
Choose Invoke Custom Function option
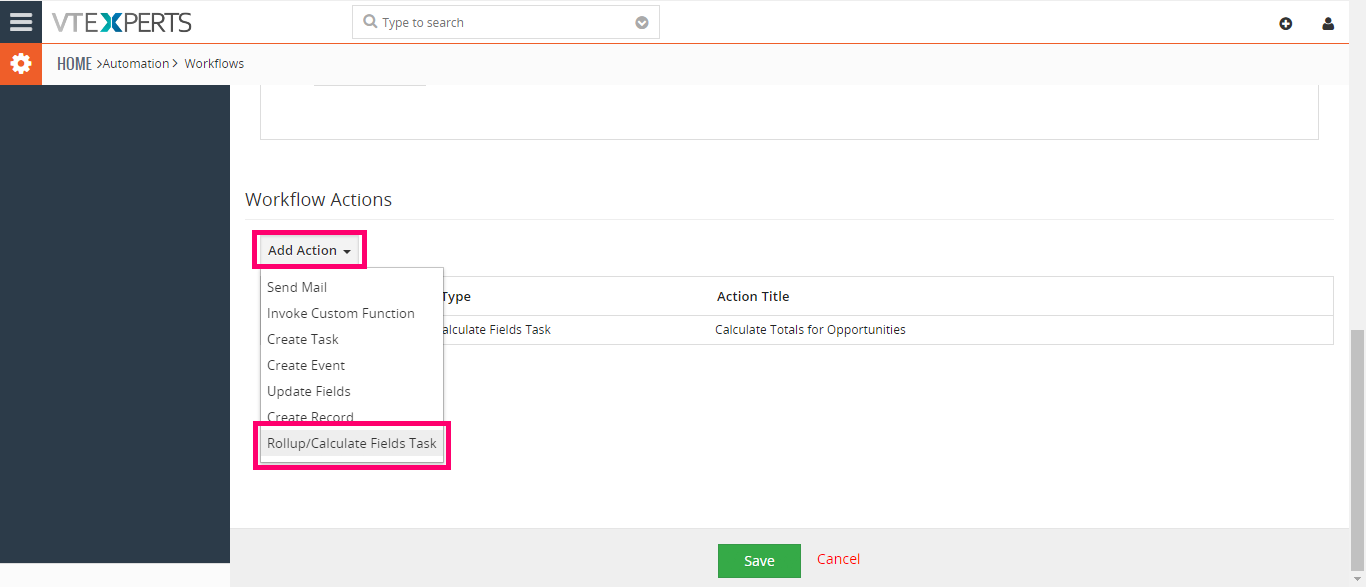pyautogui.click(x=341, y=313)
